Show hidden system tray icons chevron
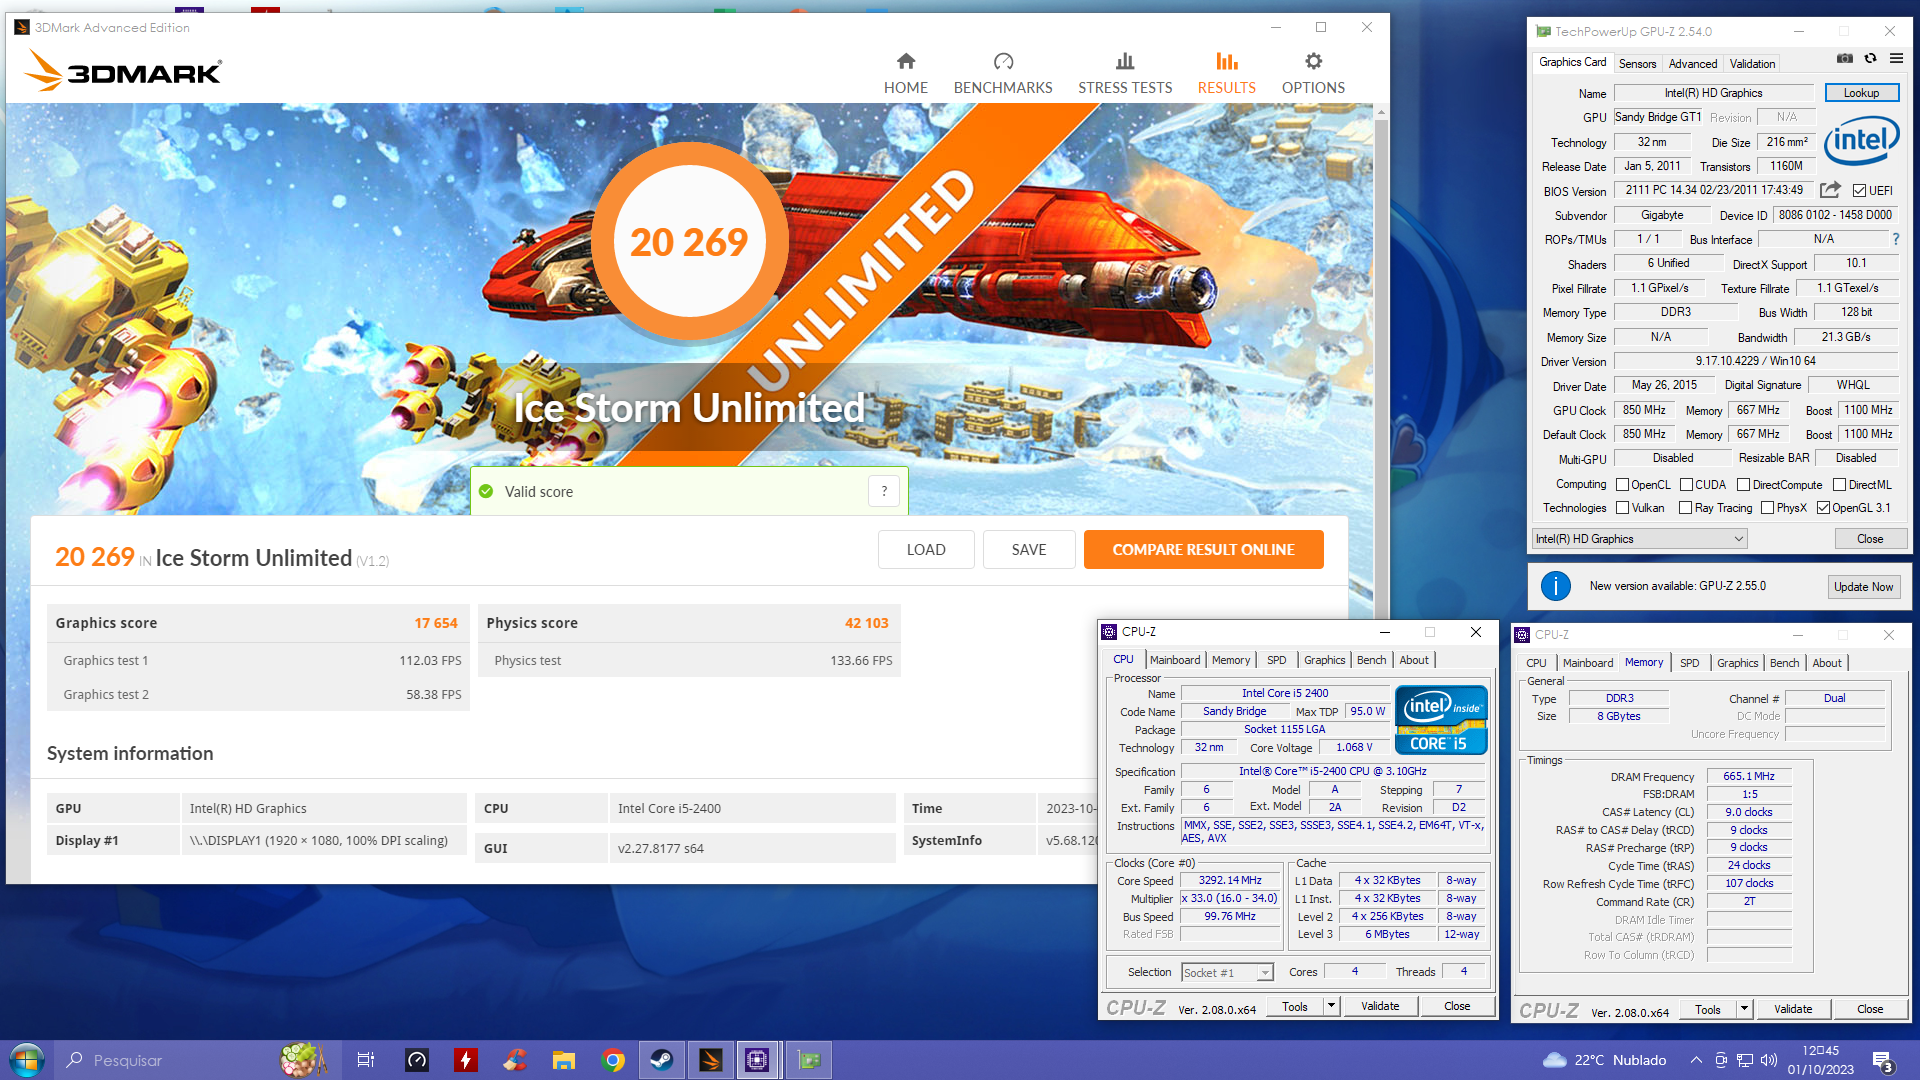The image size is (1920, 1080). 1696,1060
